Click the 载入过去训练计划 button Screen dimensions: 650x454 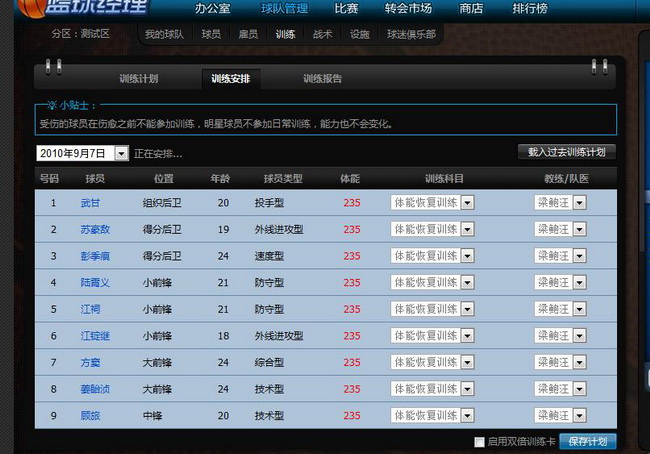(566, 152)
